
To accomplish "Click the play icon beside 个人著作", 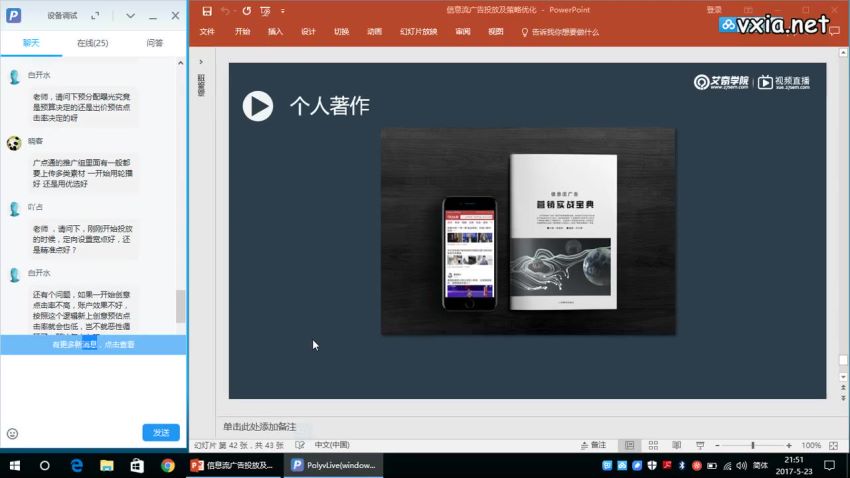I will [x=257, y=106].
